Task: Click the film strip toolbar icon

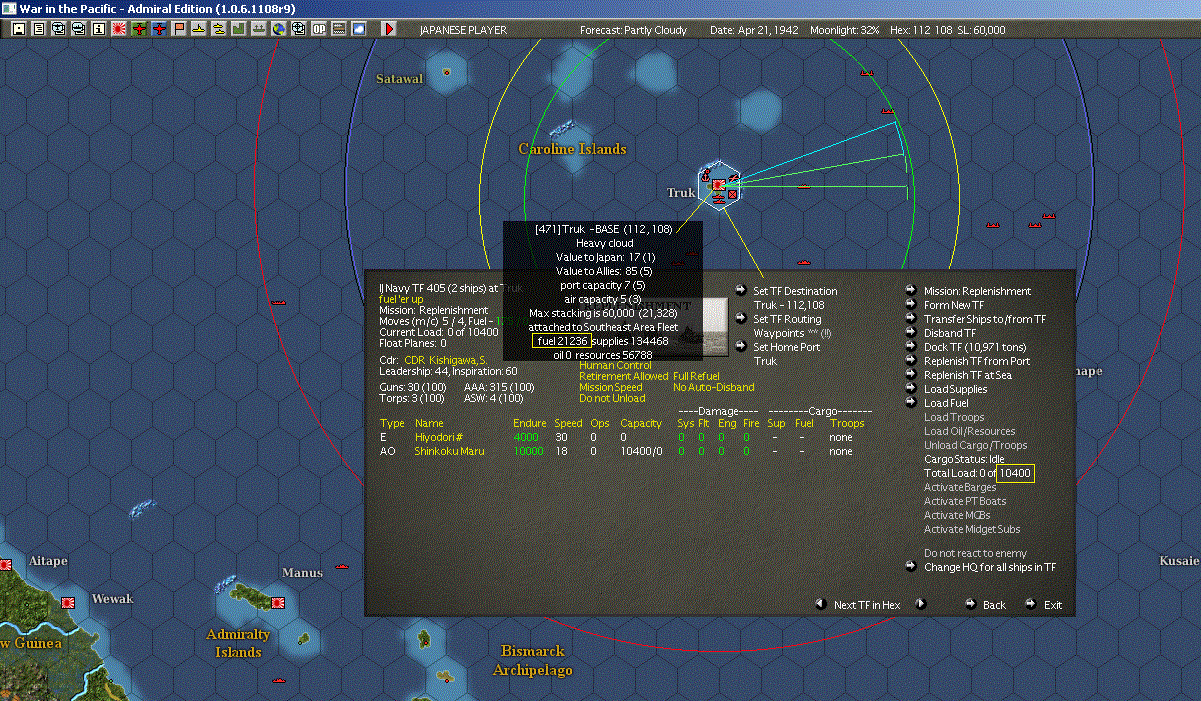Action: (x=339, y=29)
